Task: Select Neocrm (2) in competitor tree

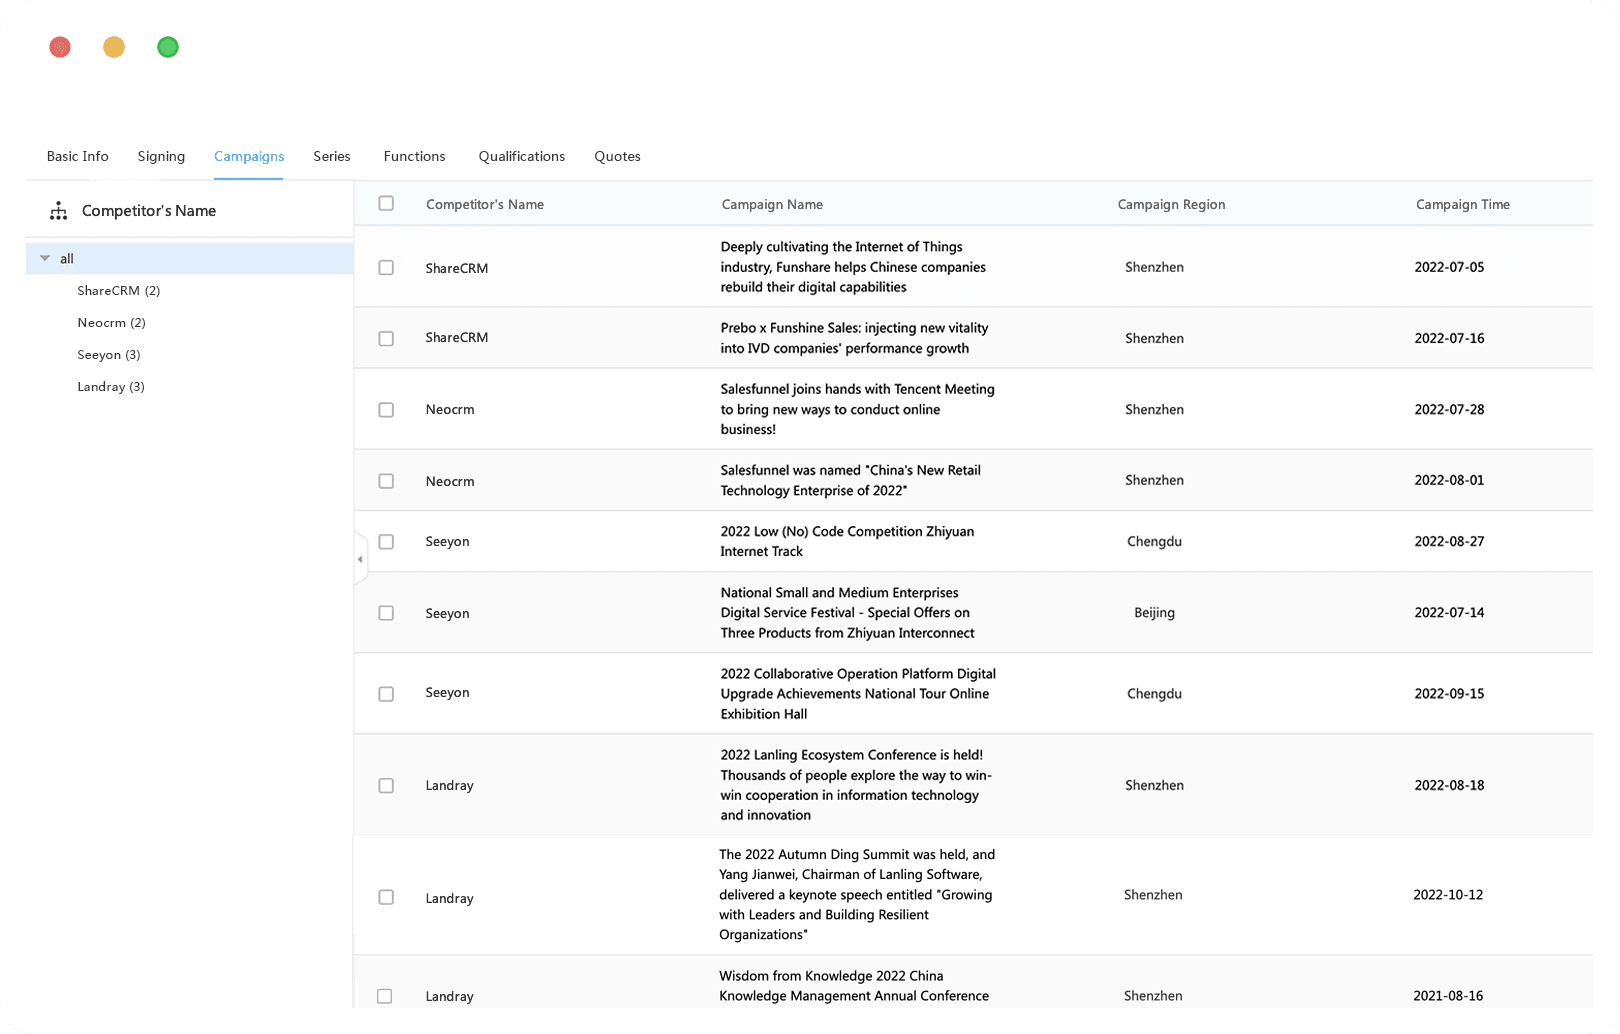Action: click(x=112, y=323)
